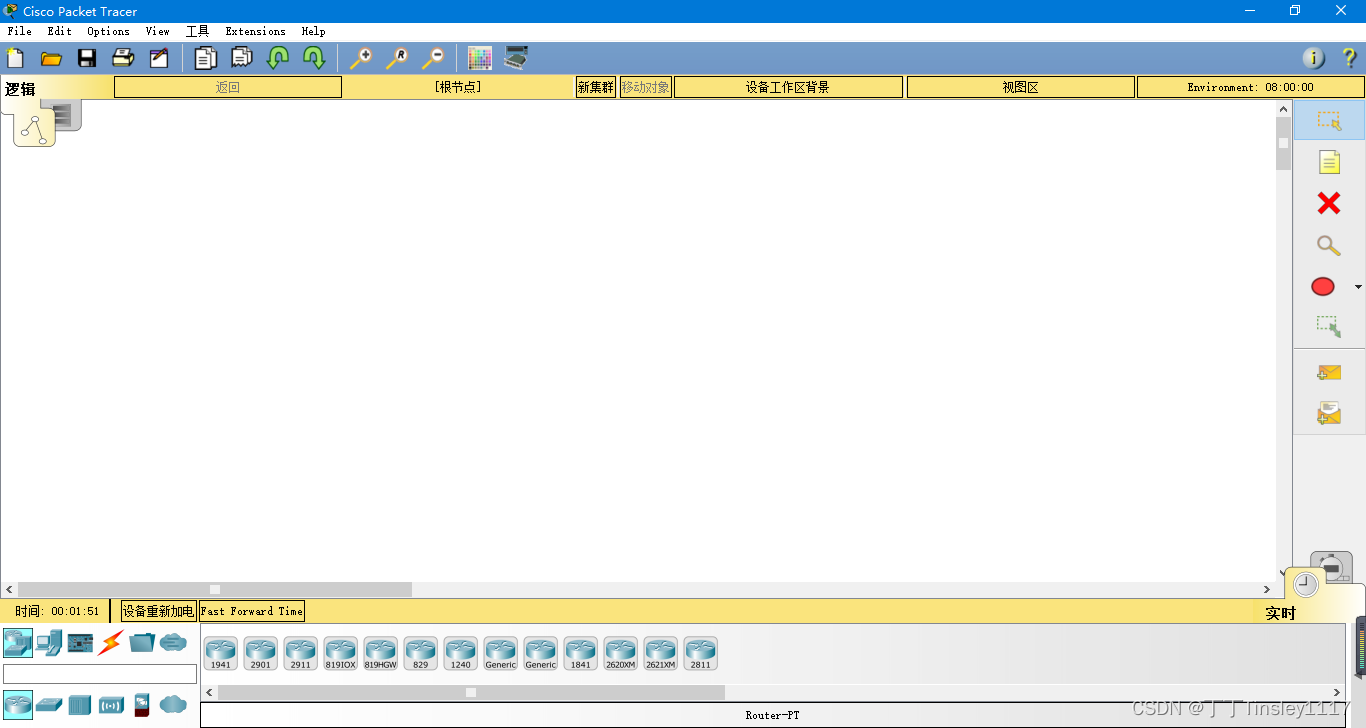This screenshot has height=728, width=1366.
Task: Pick the 829 router device
Action: 421,654
